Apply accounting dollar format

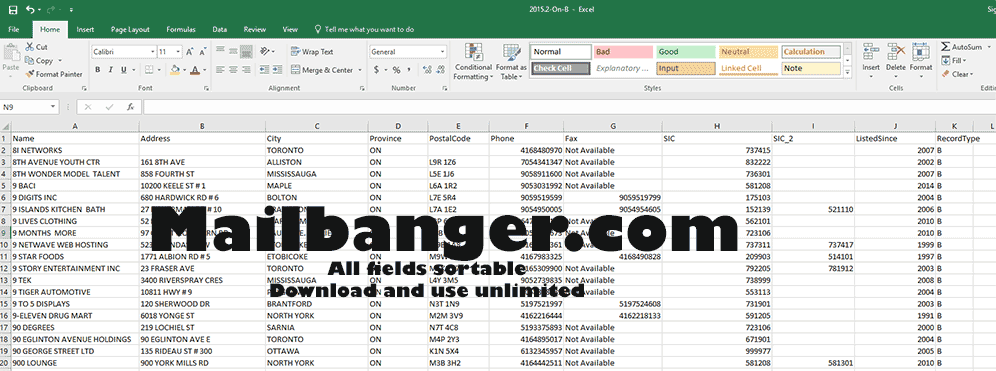(377, 70)
